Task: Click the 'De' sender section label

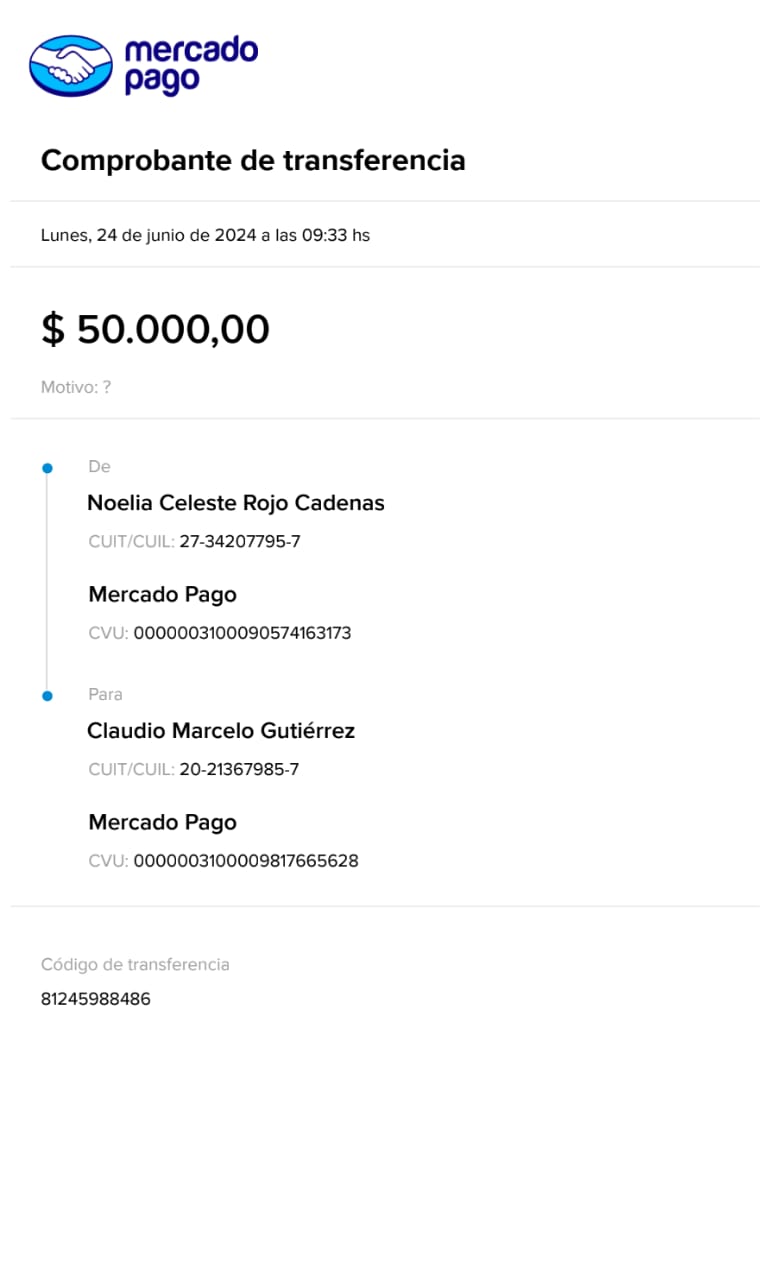Action: [x=99, y=467]
